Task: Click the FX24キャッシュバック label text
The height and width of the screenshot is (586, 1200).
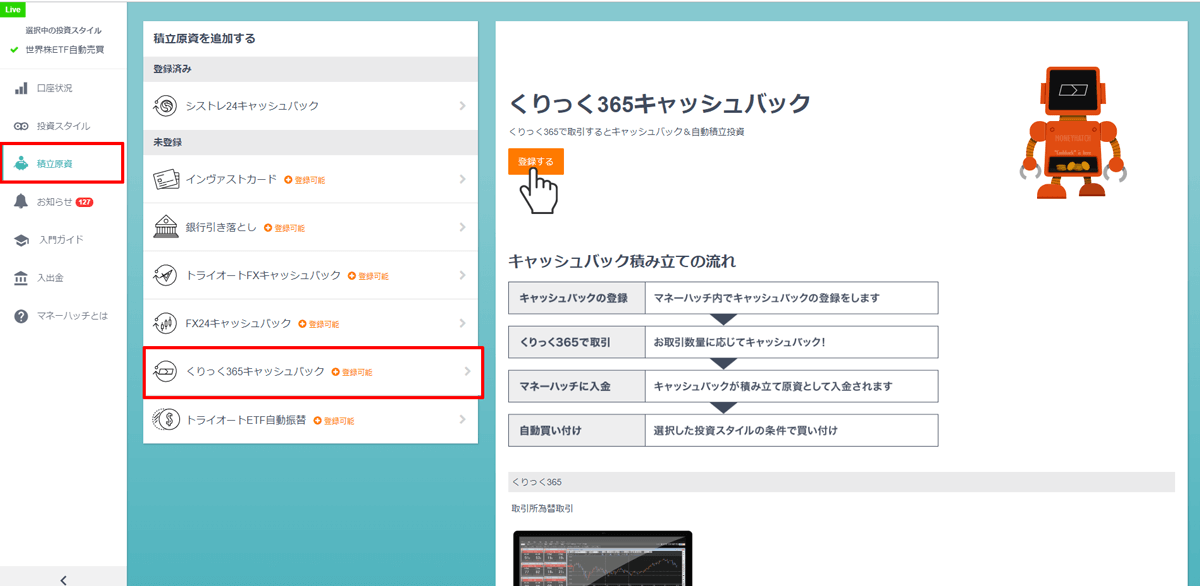Action: (x=238, y=323)
